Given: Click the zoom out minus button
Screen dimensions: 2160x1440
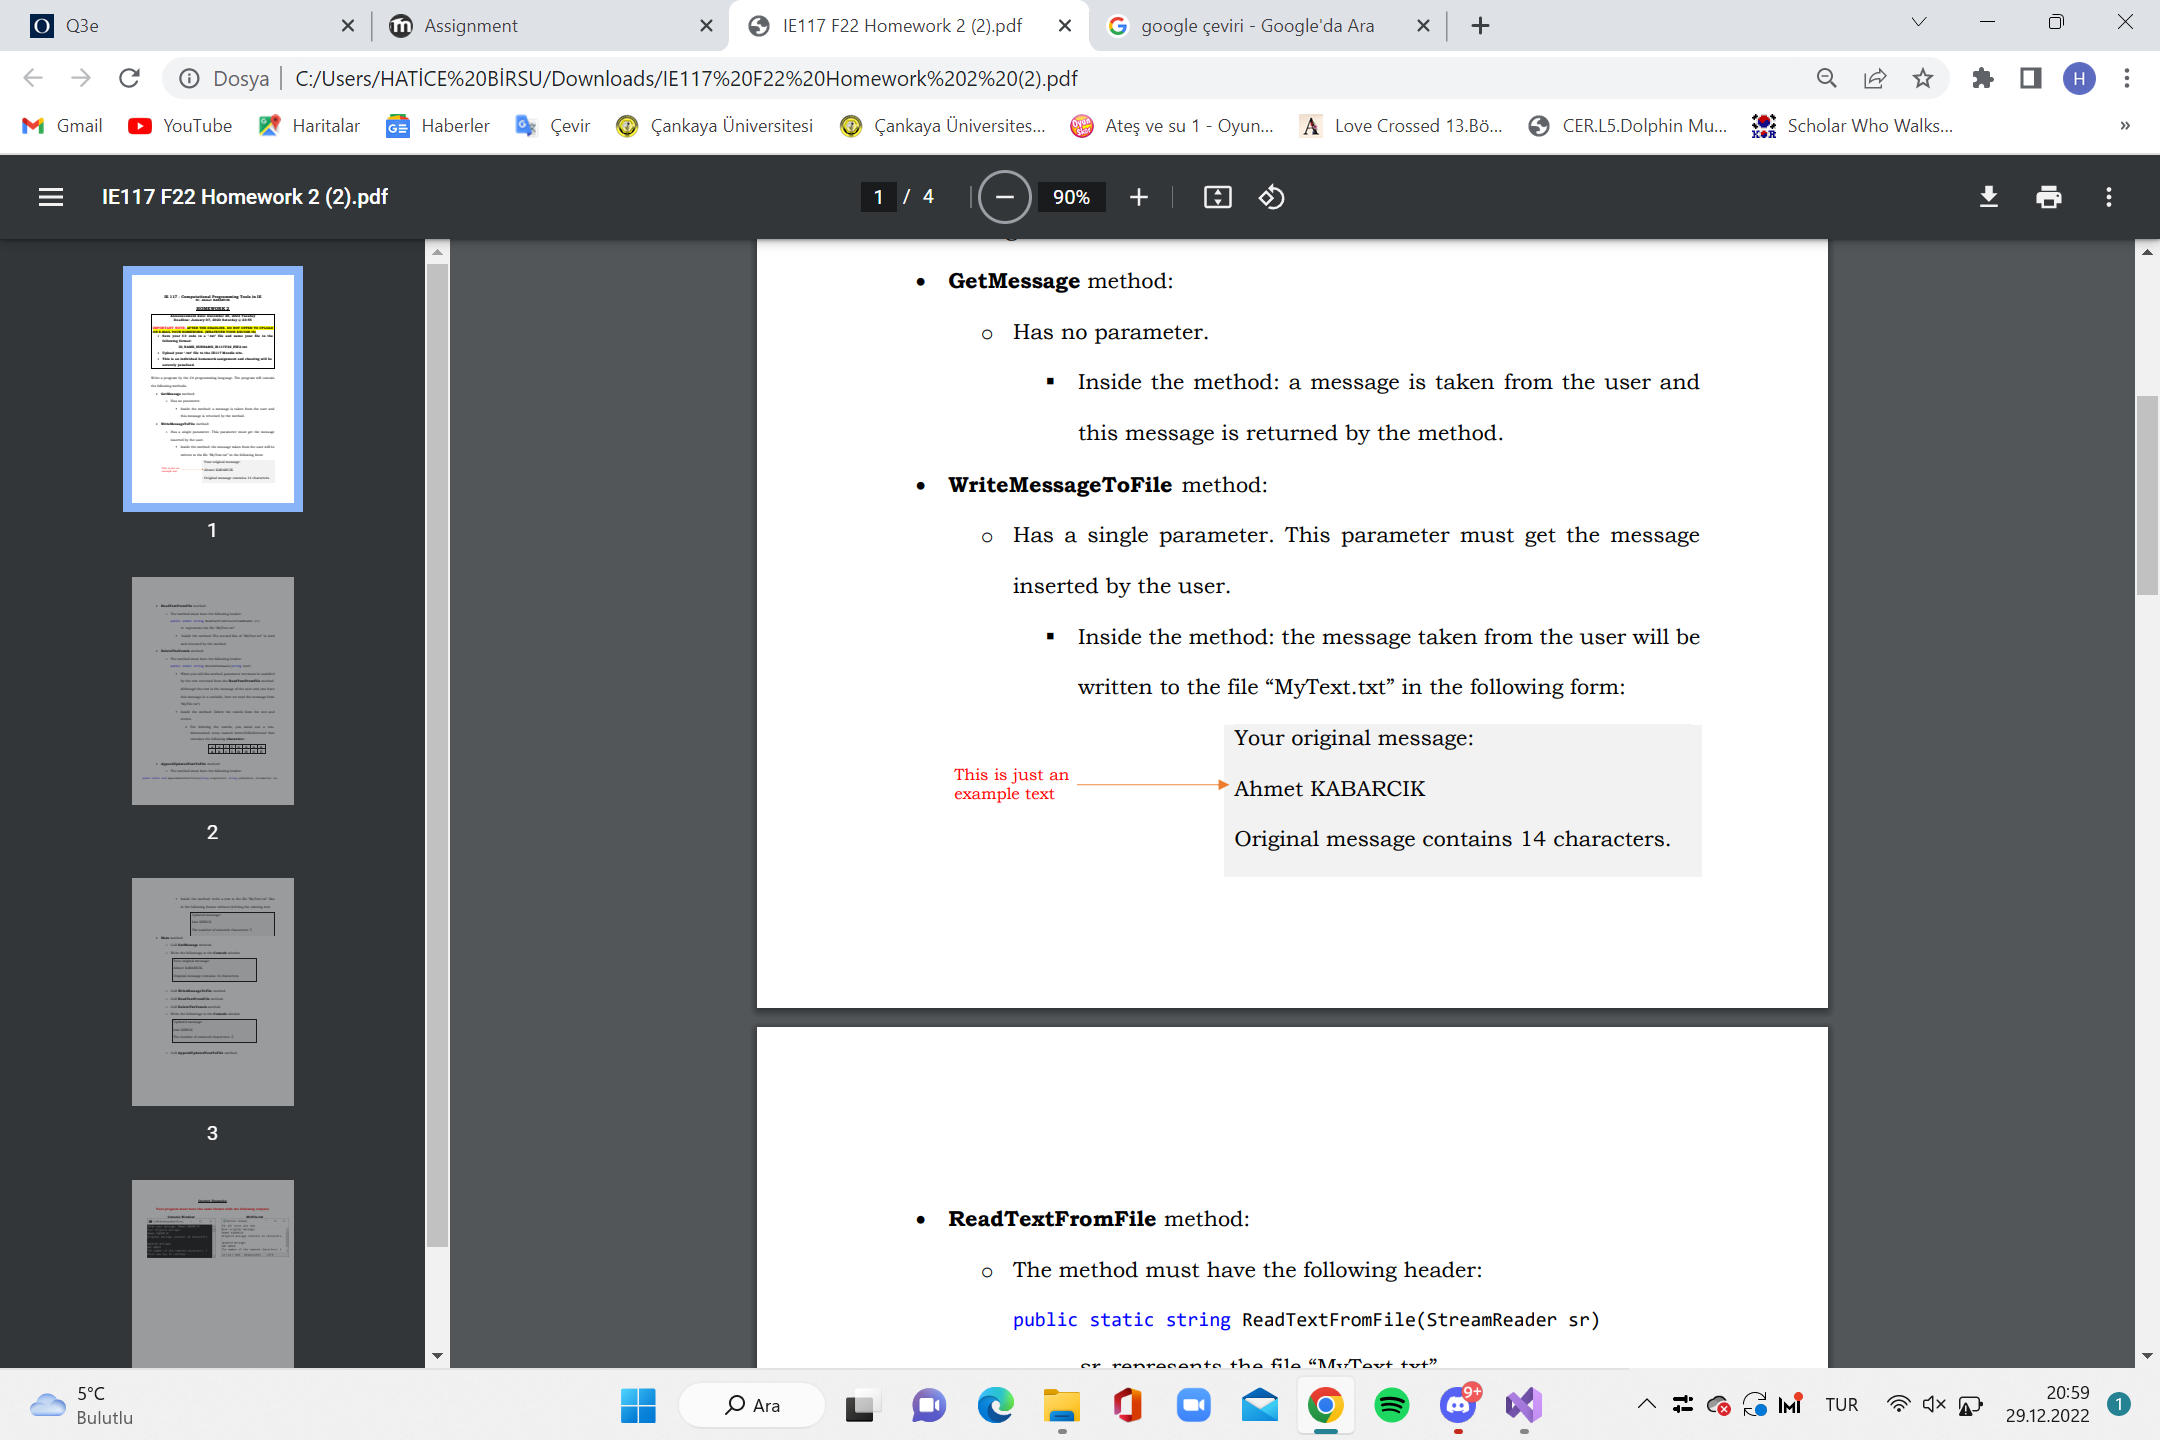Looking at the screenshot, I should 1004,197.
